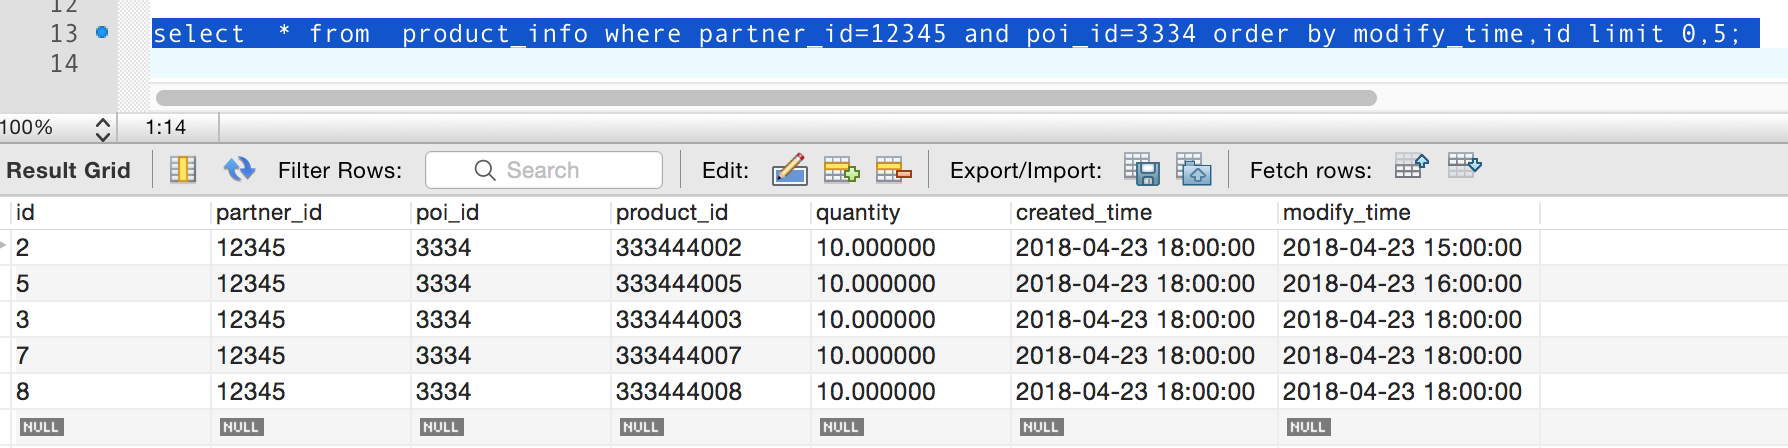The width and height of the screenshot is (1788, 448).
Task: Select the id cell with value 2
Action: tap(110, 248)
